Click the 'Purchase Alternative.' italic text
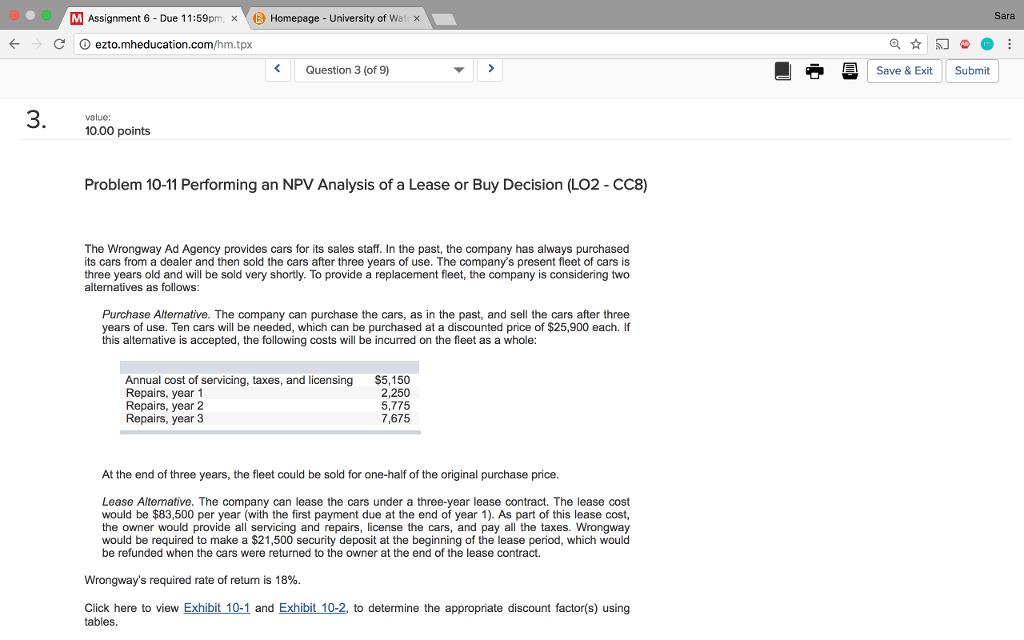Image resolution: width=1024 pixels, height=640 pixels. tap(155, 315)
